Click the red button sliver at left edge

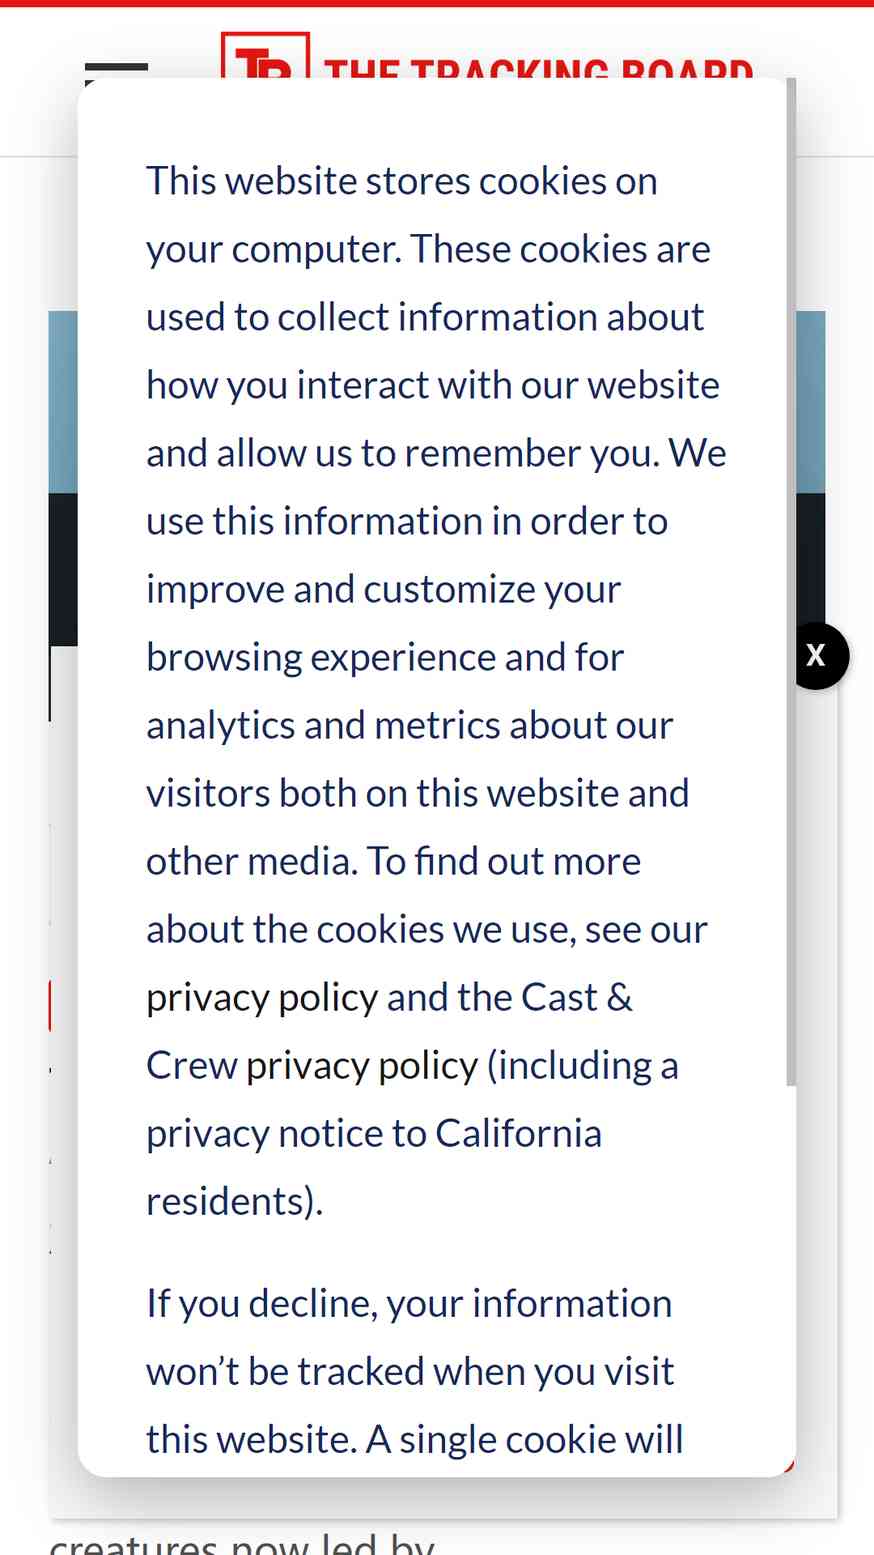pos(50,1005)
